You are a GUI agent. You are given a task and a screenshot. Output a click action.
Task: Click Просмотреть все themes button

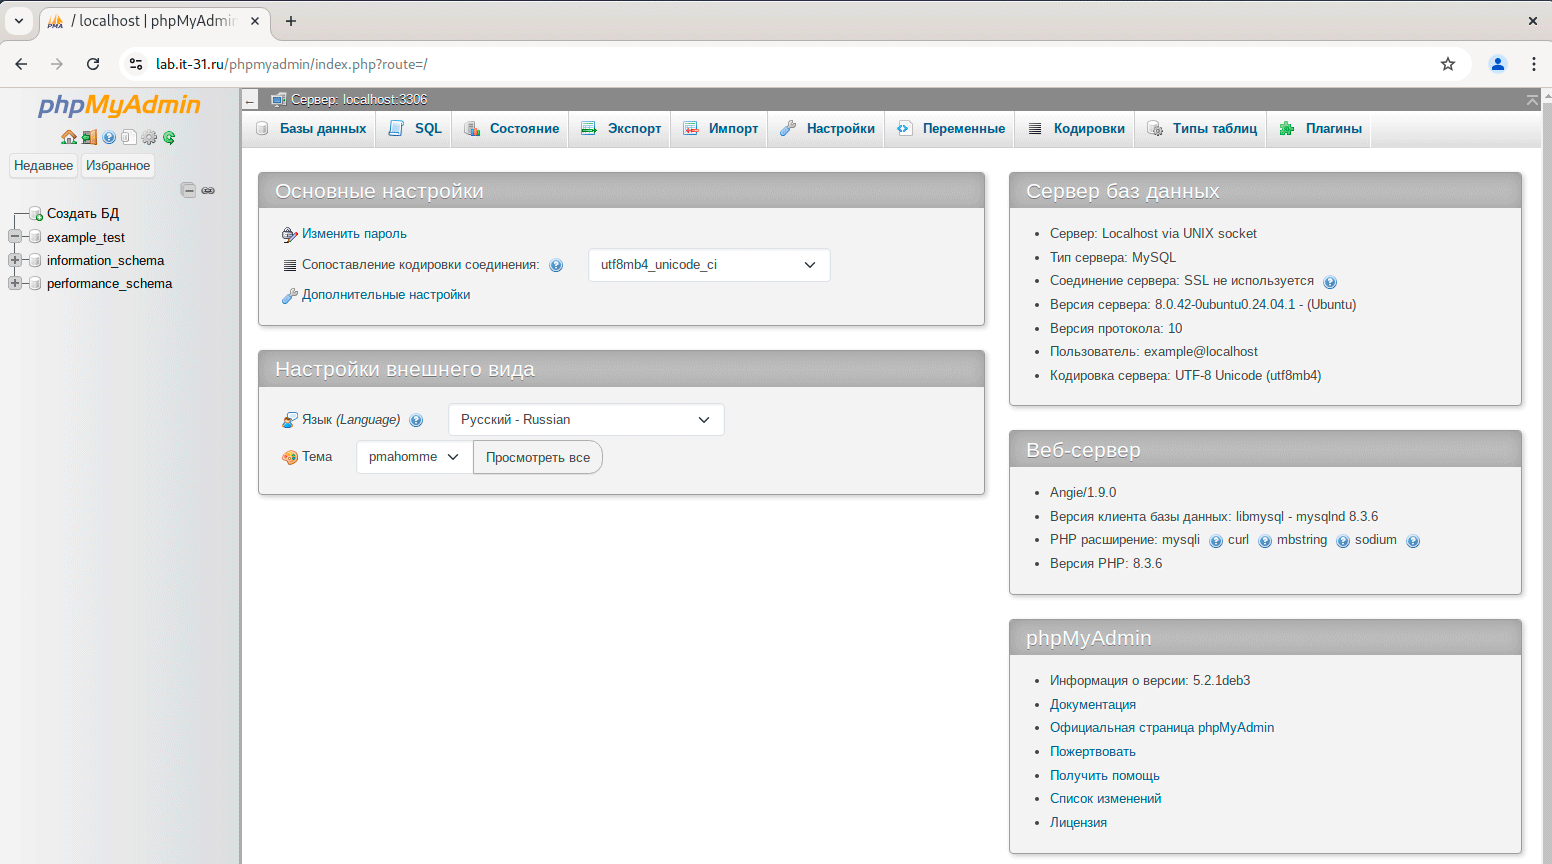[538, 457]
